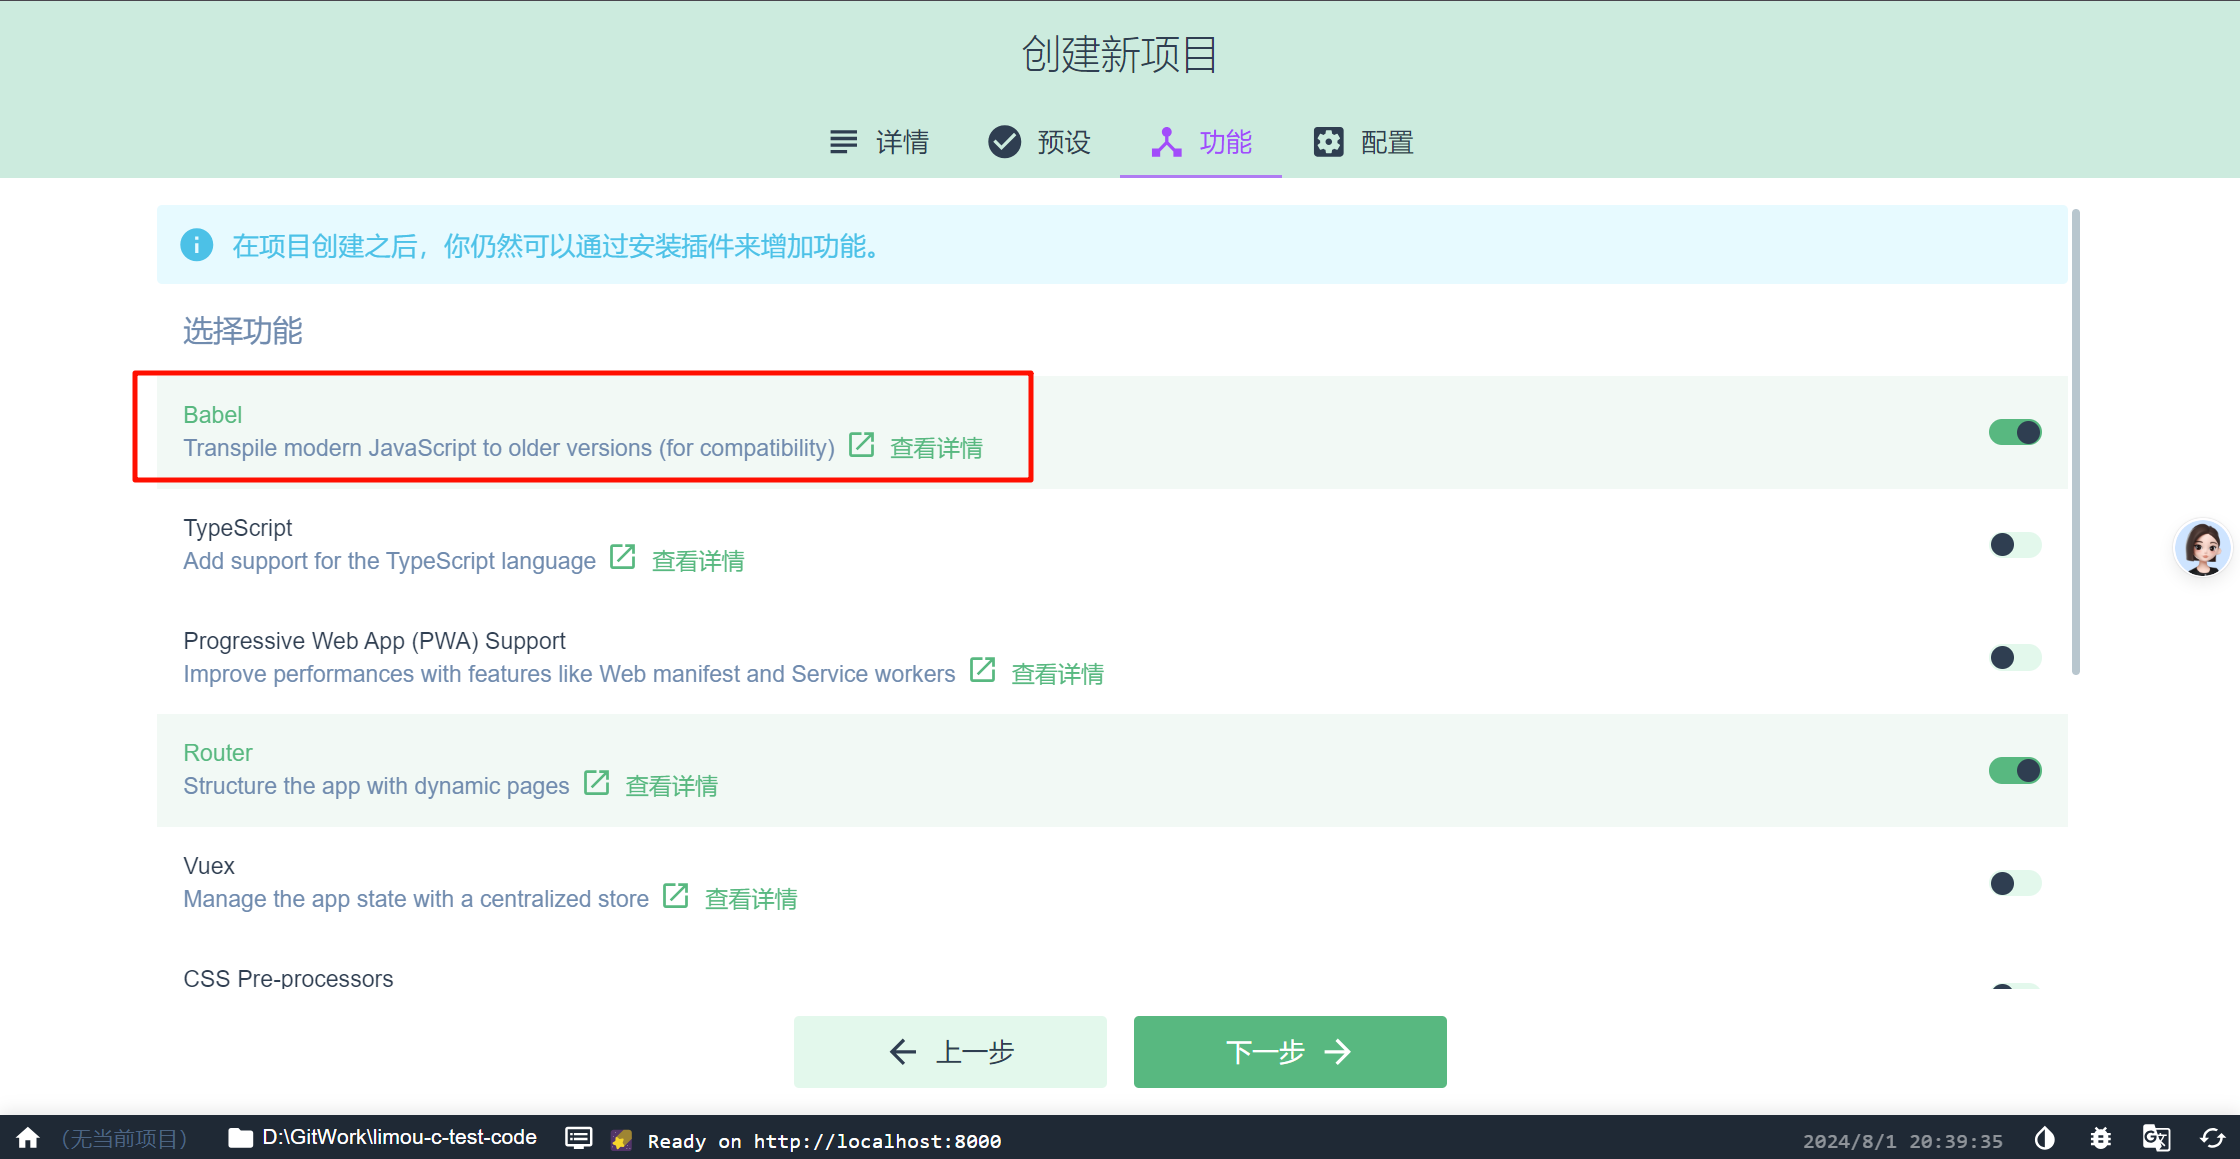Viewport: 2240px width, 1159px height.
Task: Turn off the Router toggle
Action: 2014,770
